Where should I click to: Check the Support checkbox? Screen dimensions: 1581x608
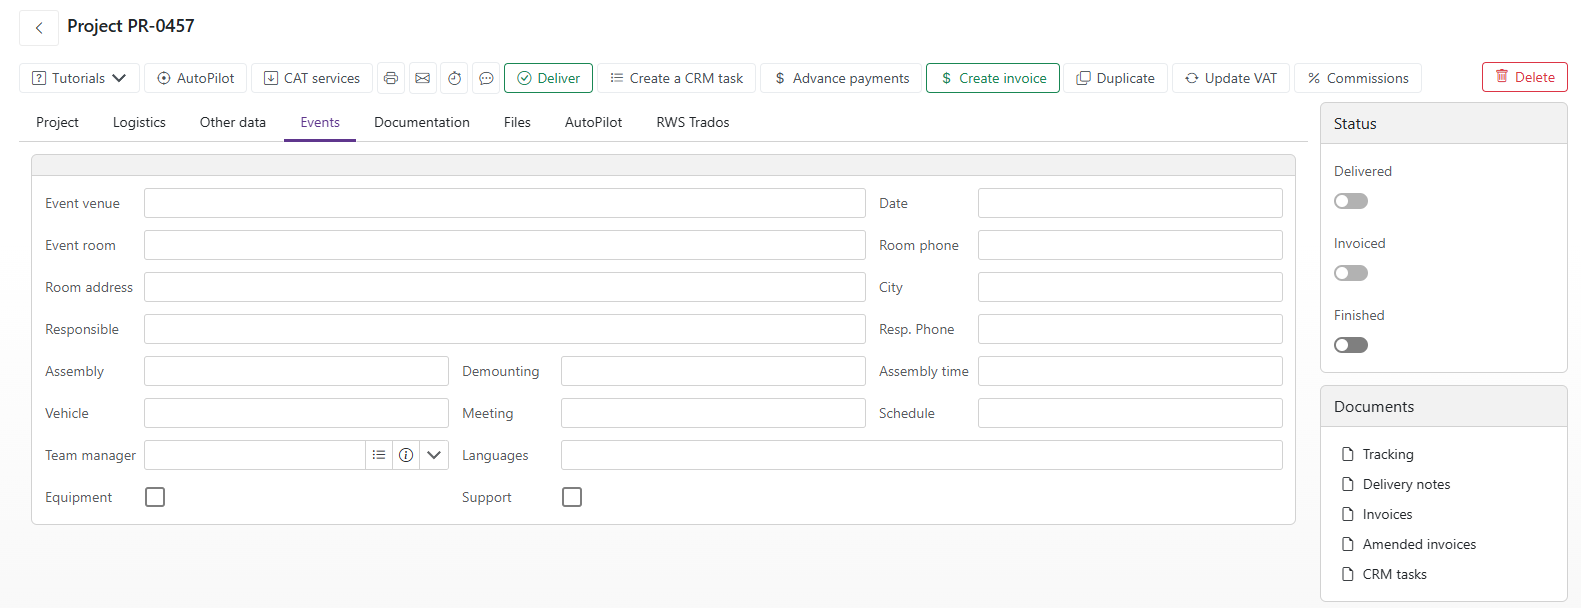coord(572,497)
